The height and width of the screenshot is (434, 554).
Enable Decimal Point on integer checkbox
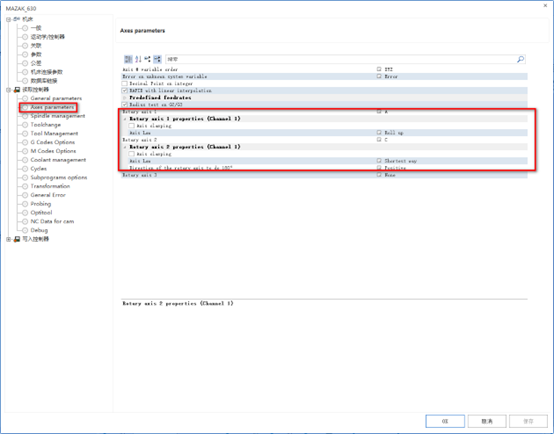(124, 84)
